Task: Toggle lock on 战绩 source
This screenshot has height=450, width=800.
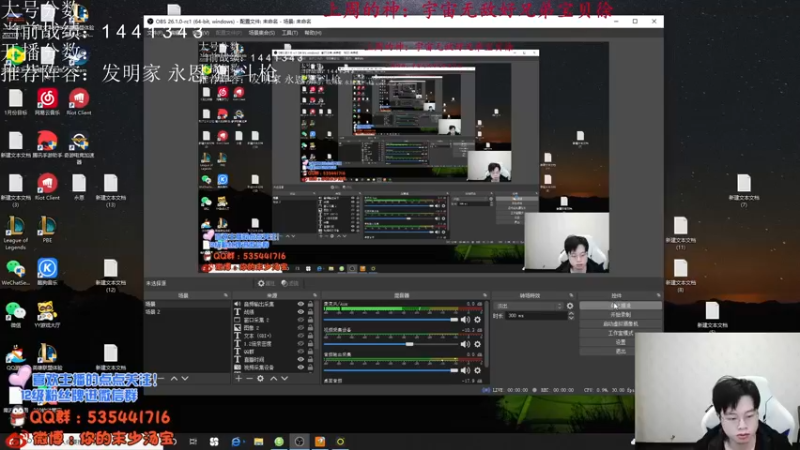Action: 310,312
